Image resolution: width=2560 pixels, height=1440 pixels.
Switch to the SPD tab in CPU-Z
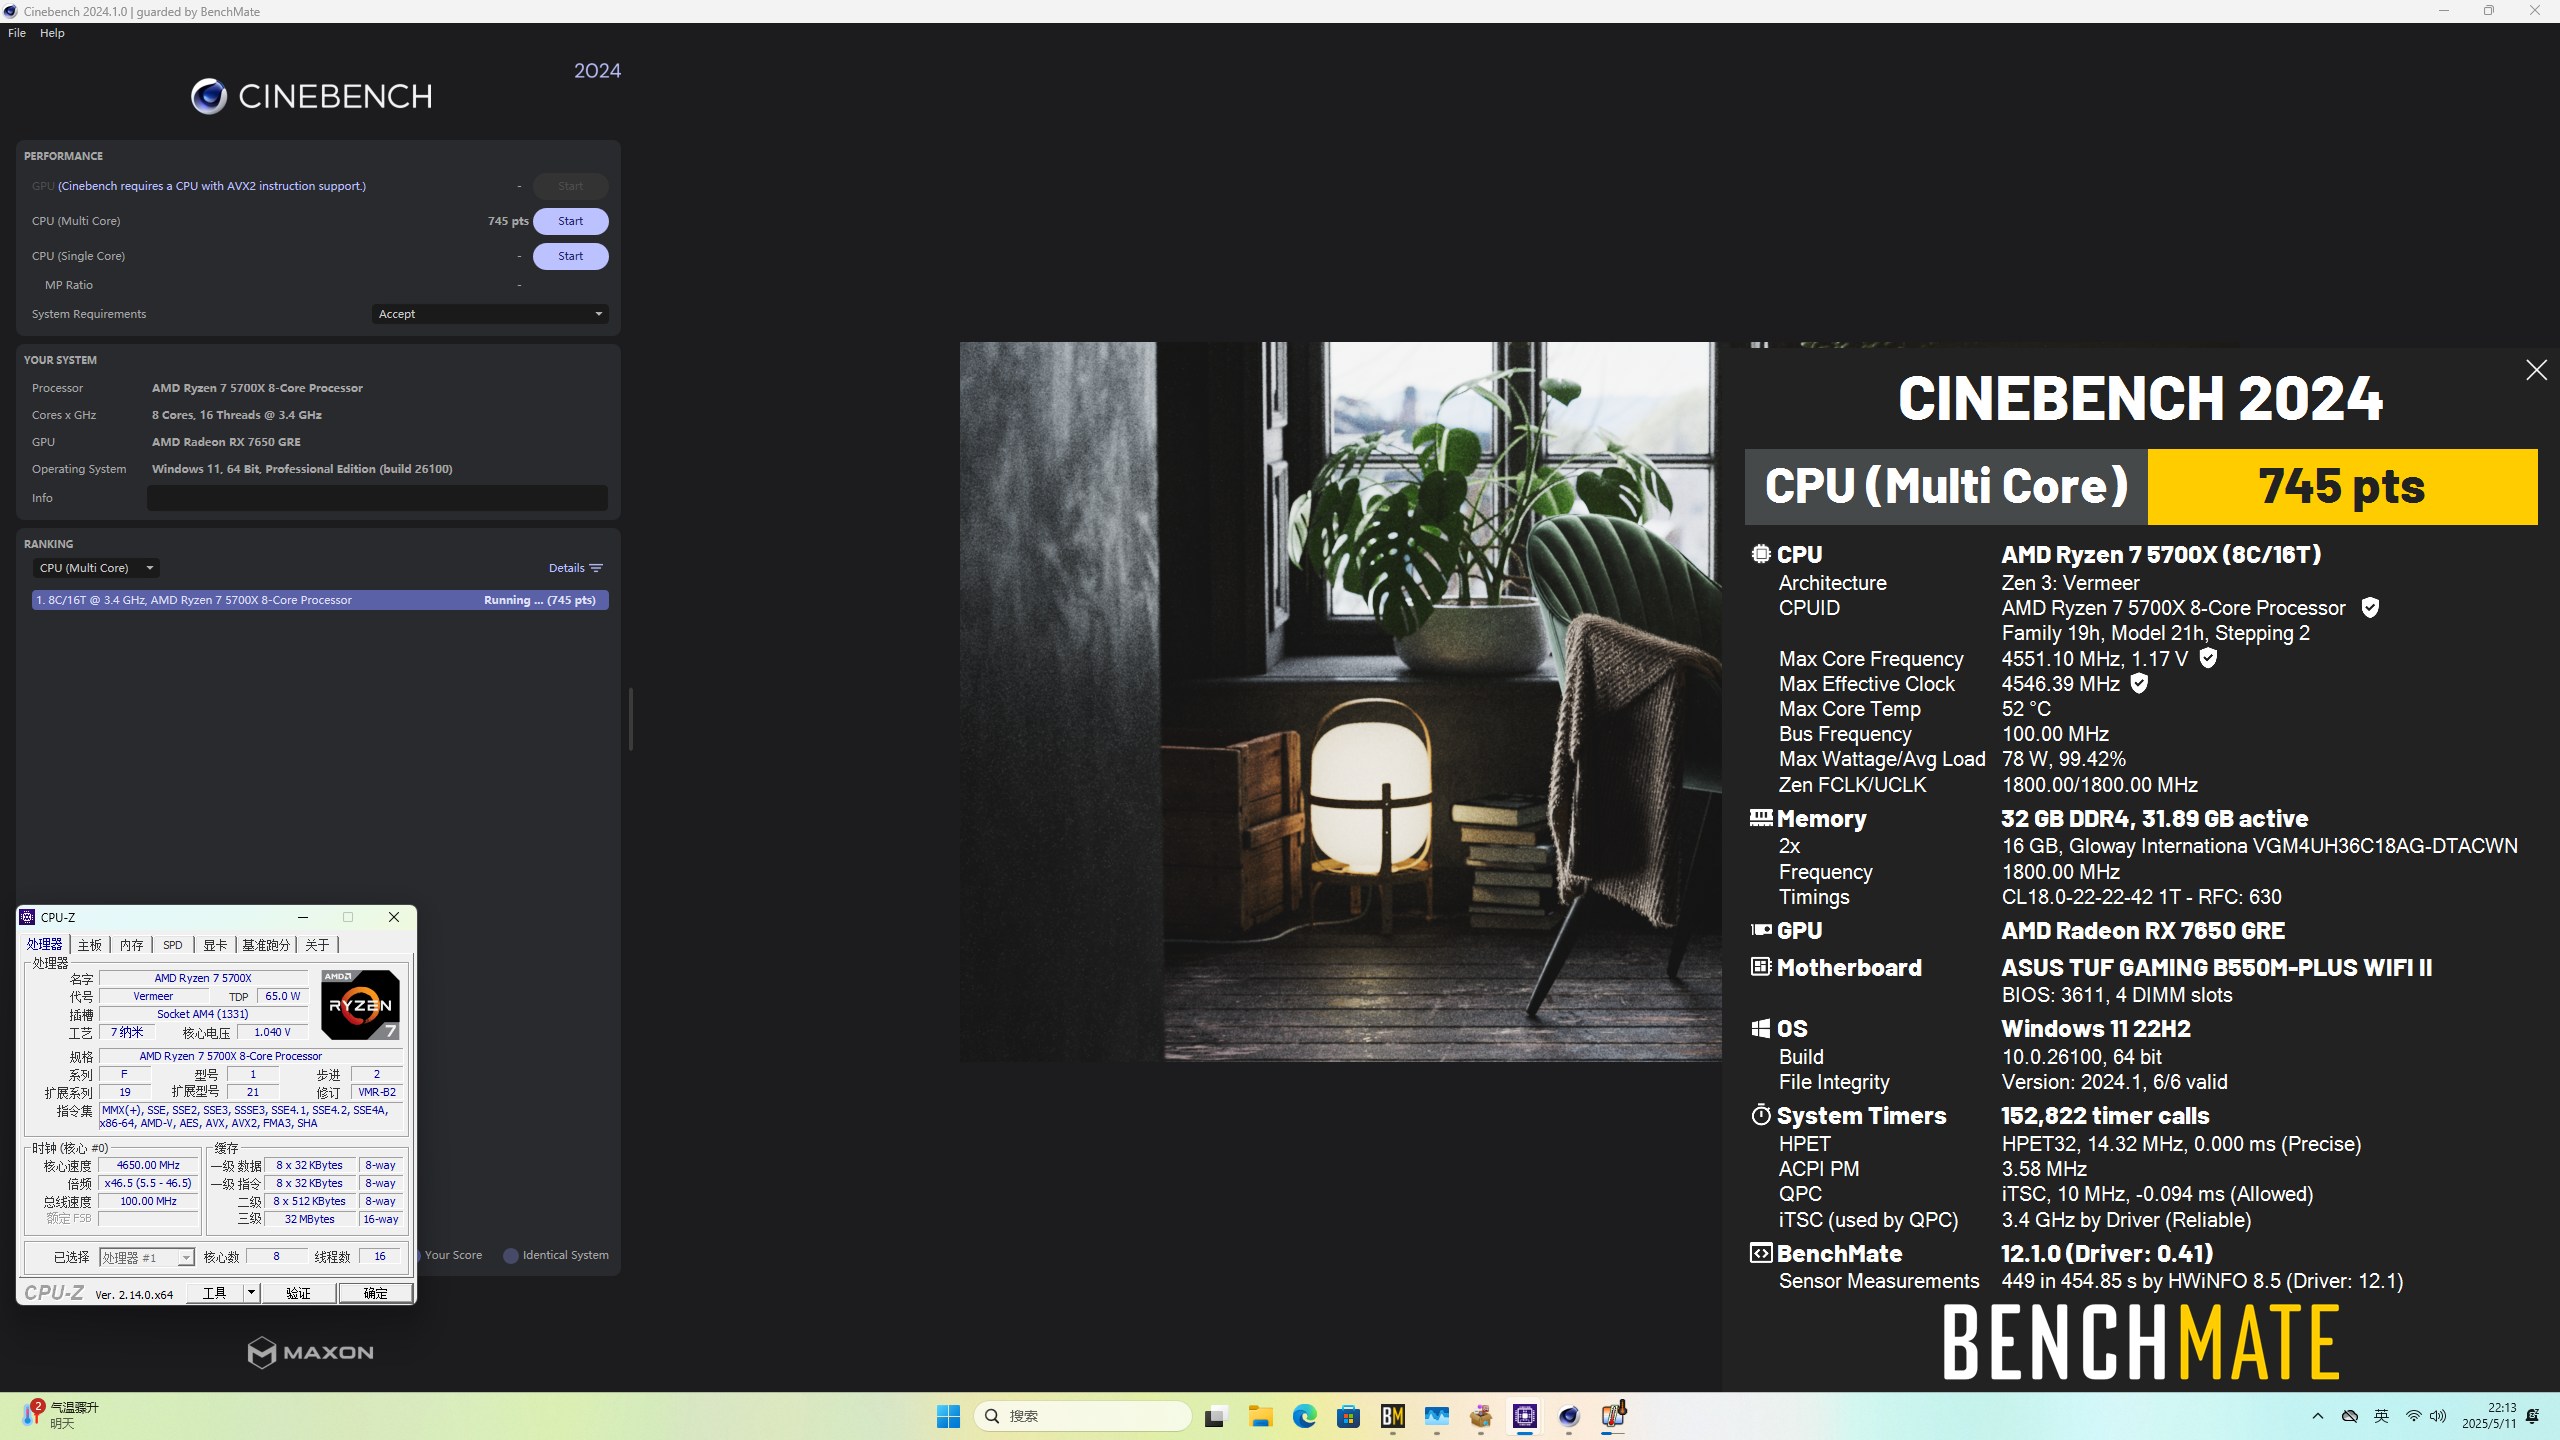coord(173,945)
